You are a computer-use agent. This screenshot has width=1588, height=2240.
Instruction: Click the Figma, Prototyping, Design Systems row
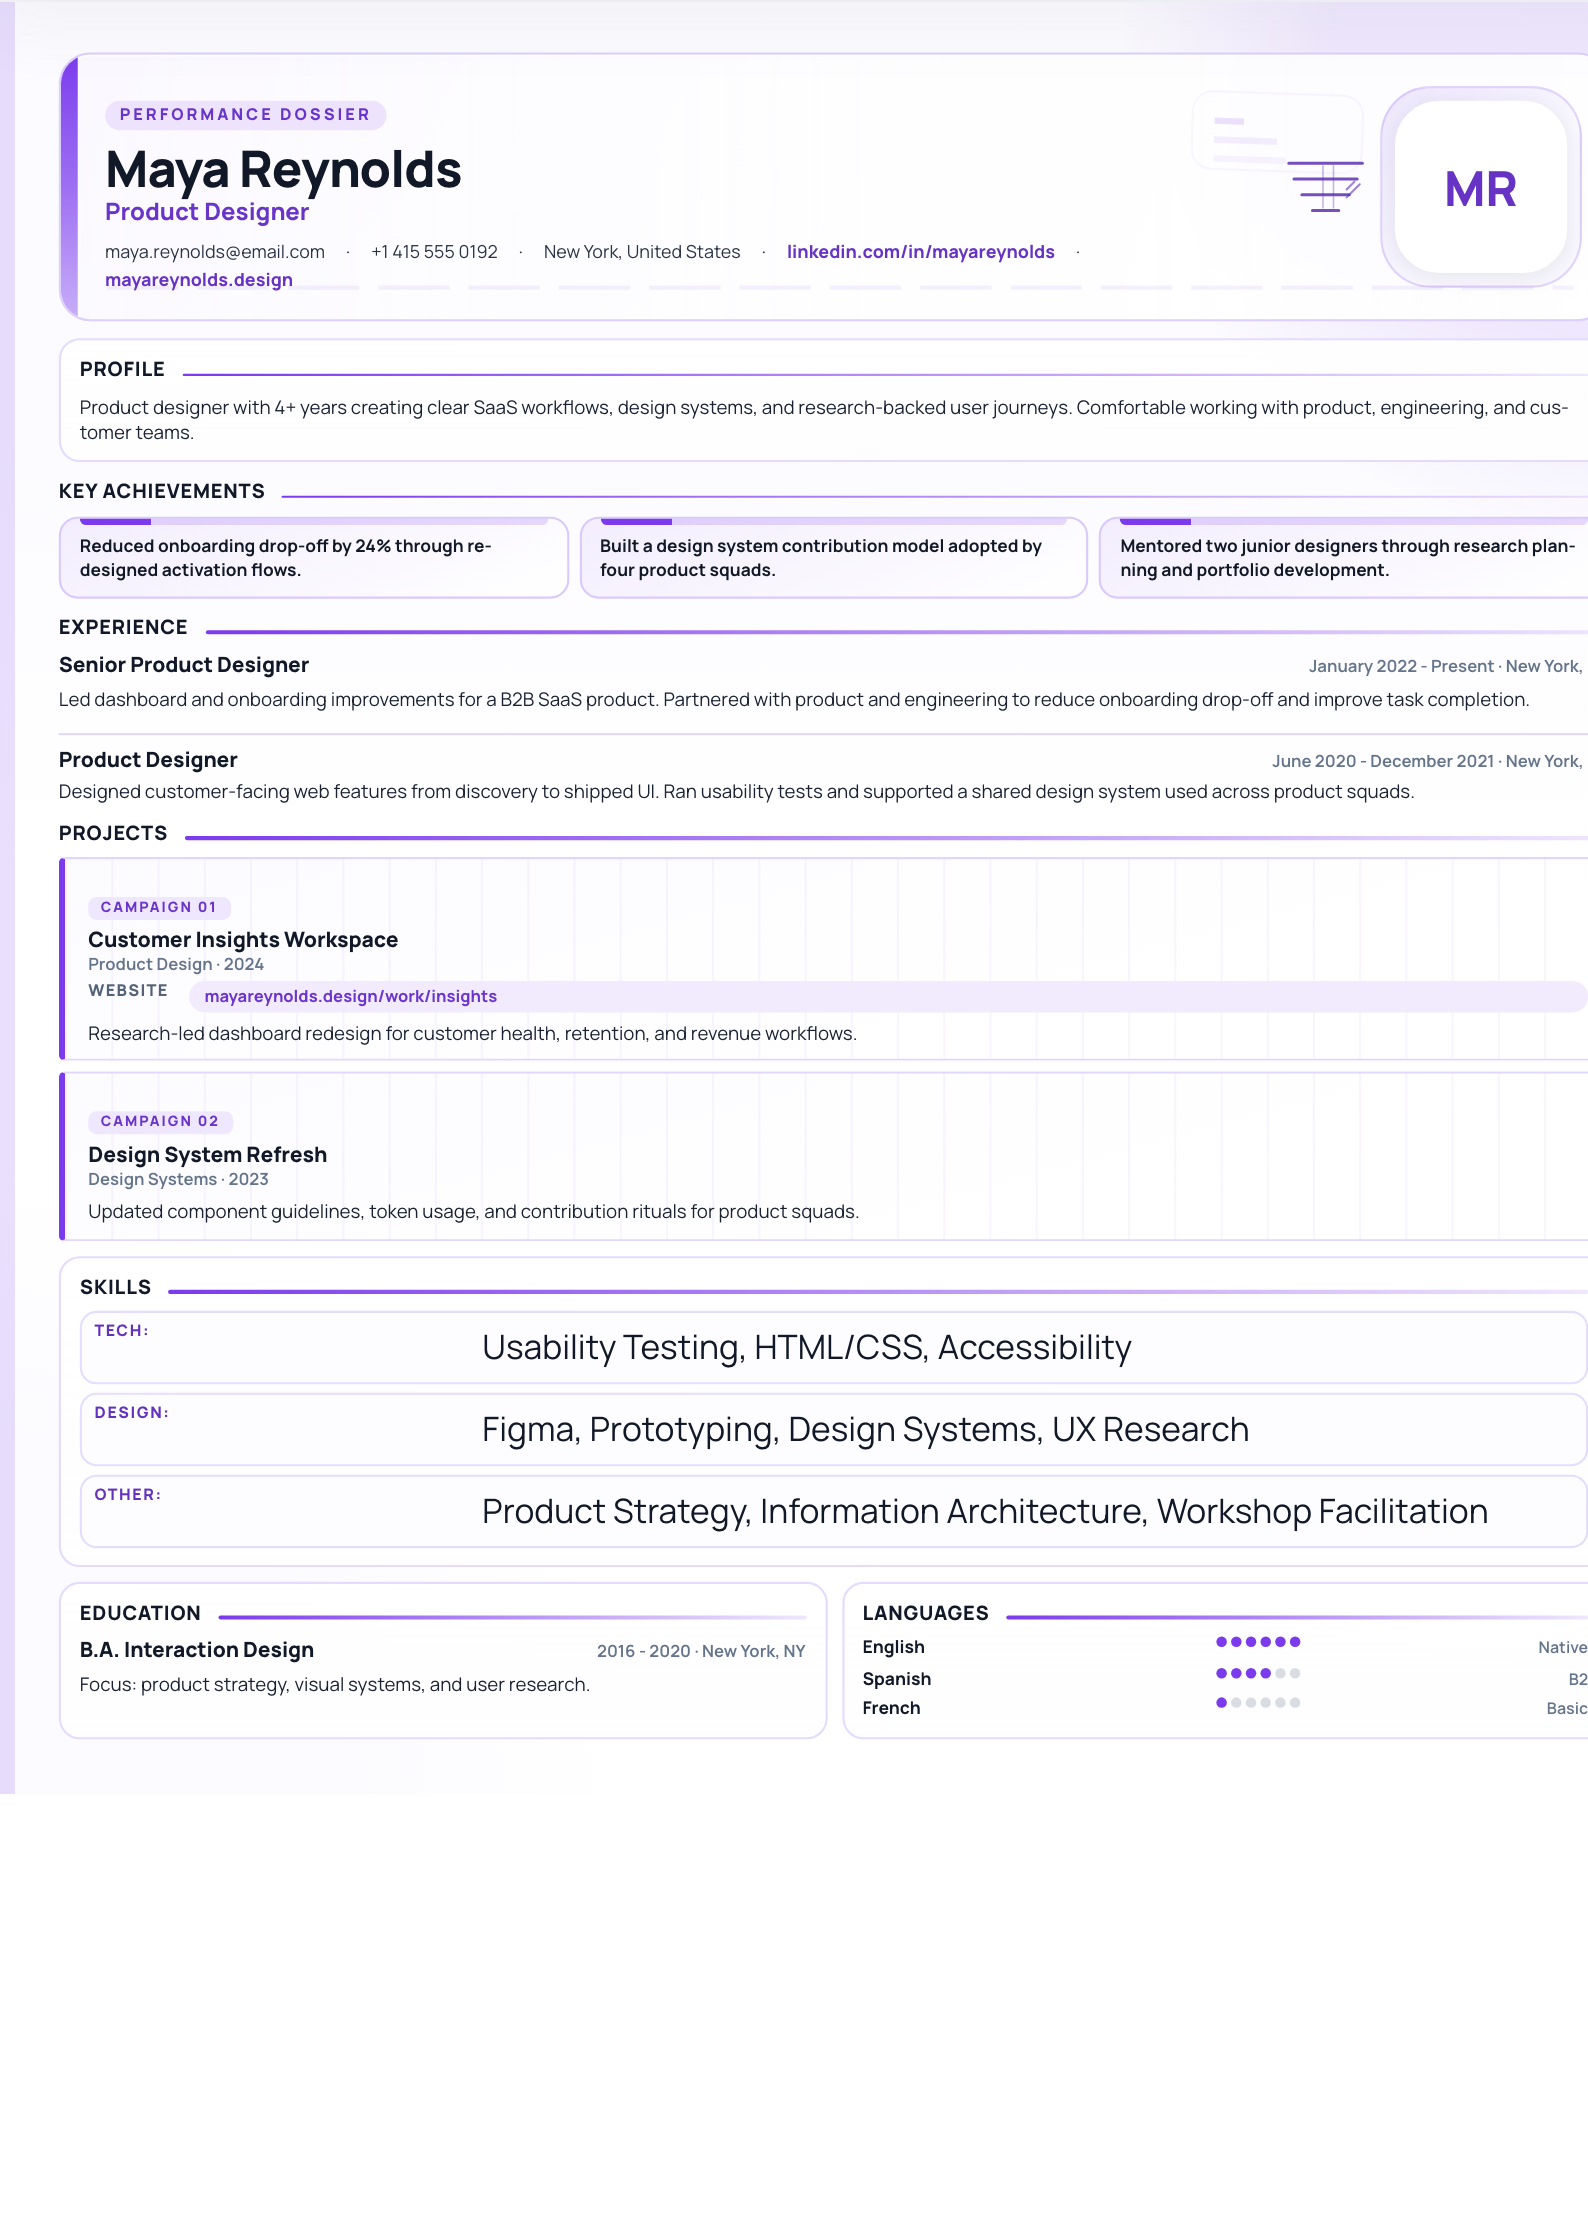833,1429
